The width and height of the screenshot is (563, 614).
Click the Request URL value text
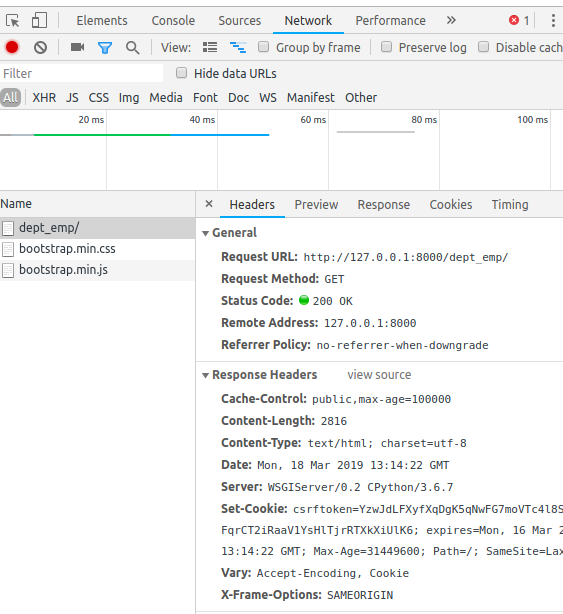406,258
